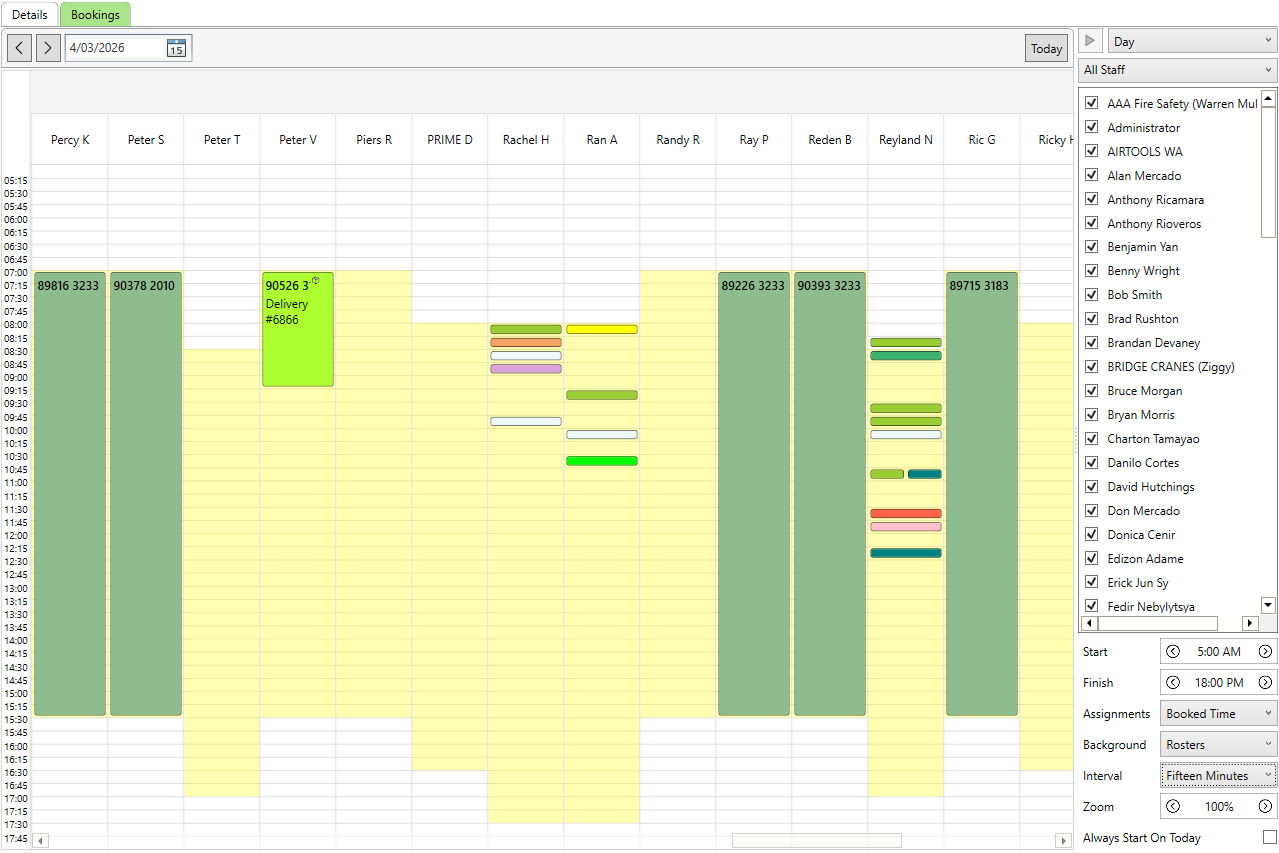Go to next day arrow button

(48, 48)
